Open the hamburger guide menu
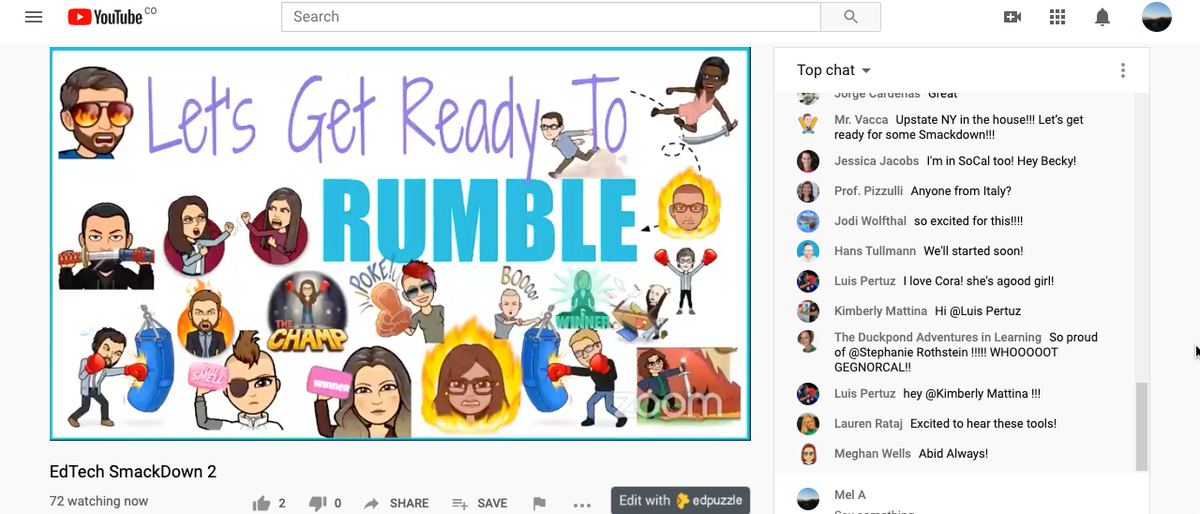The image size is (1200, 514). pos(34,17)
